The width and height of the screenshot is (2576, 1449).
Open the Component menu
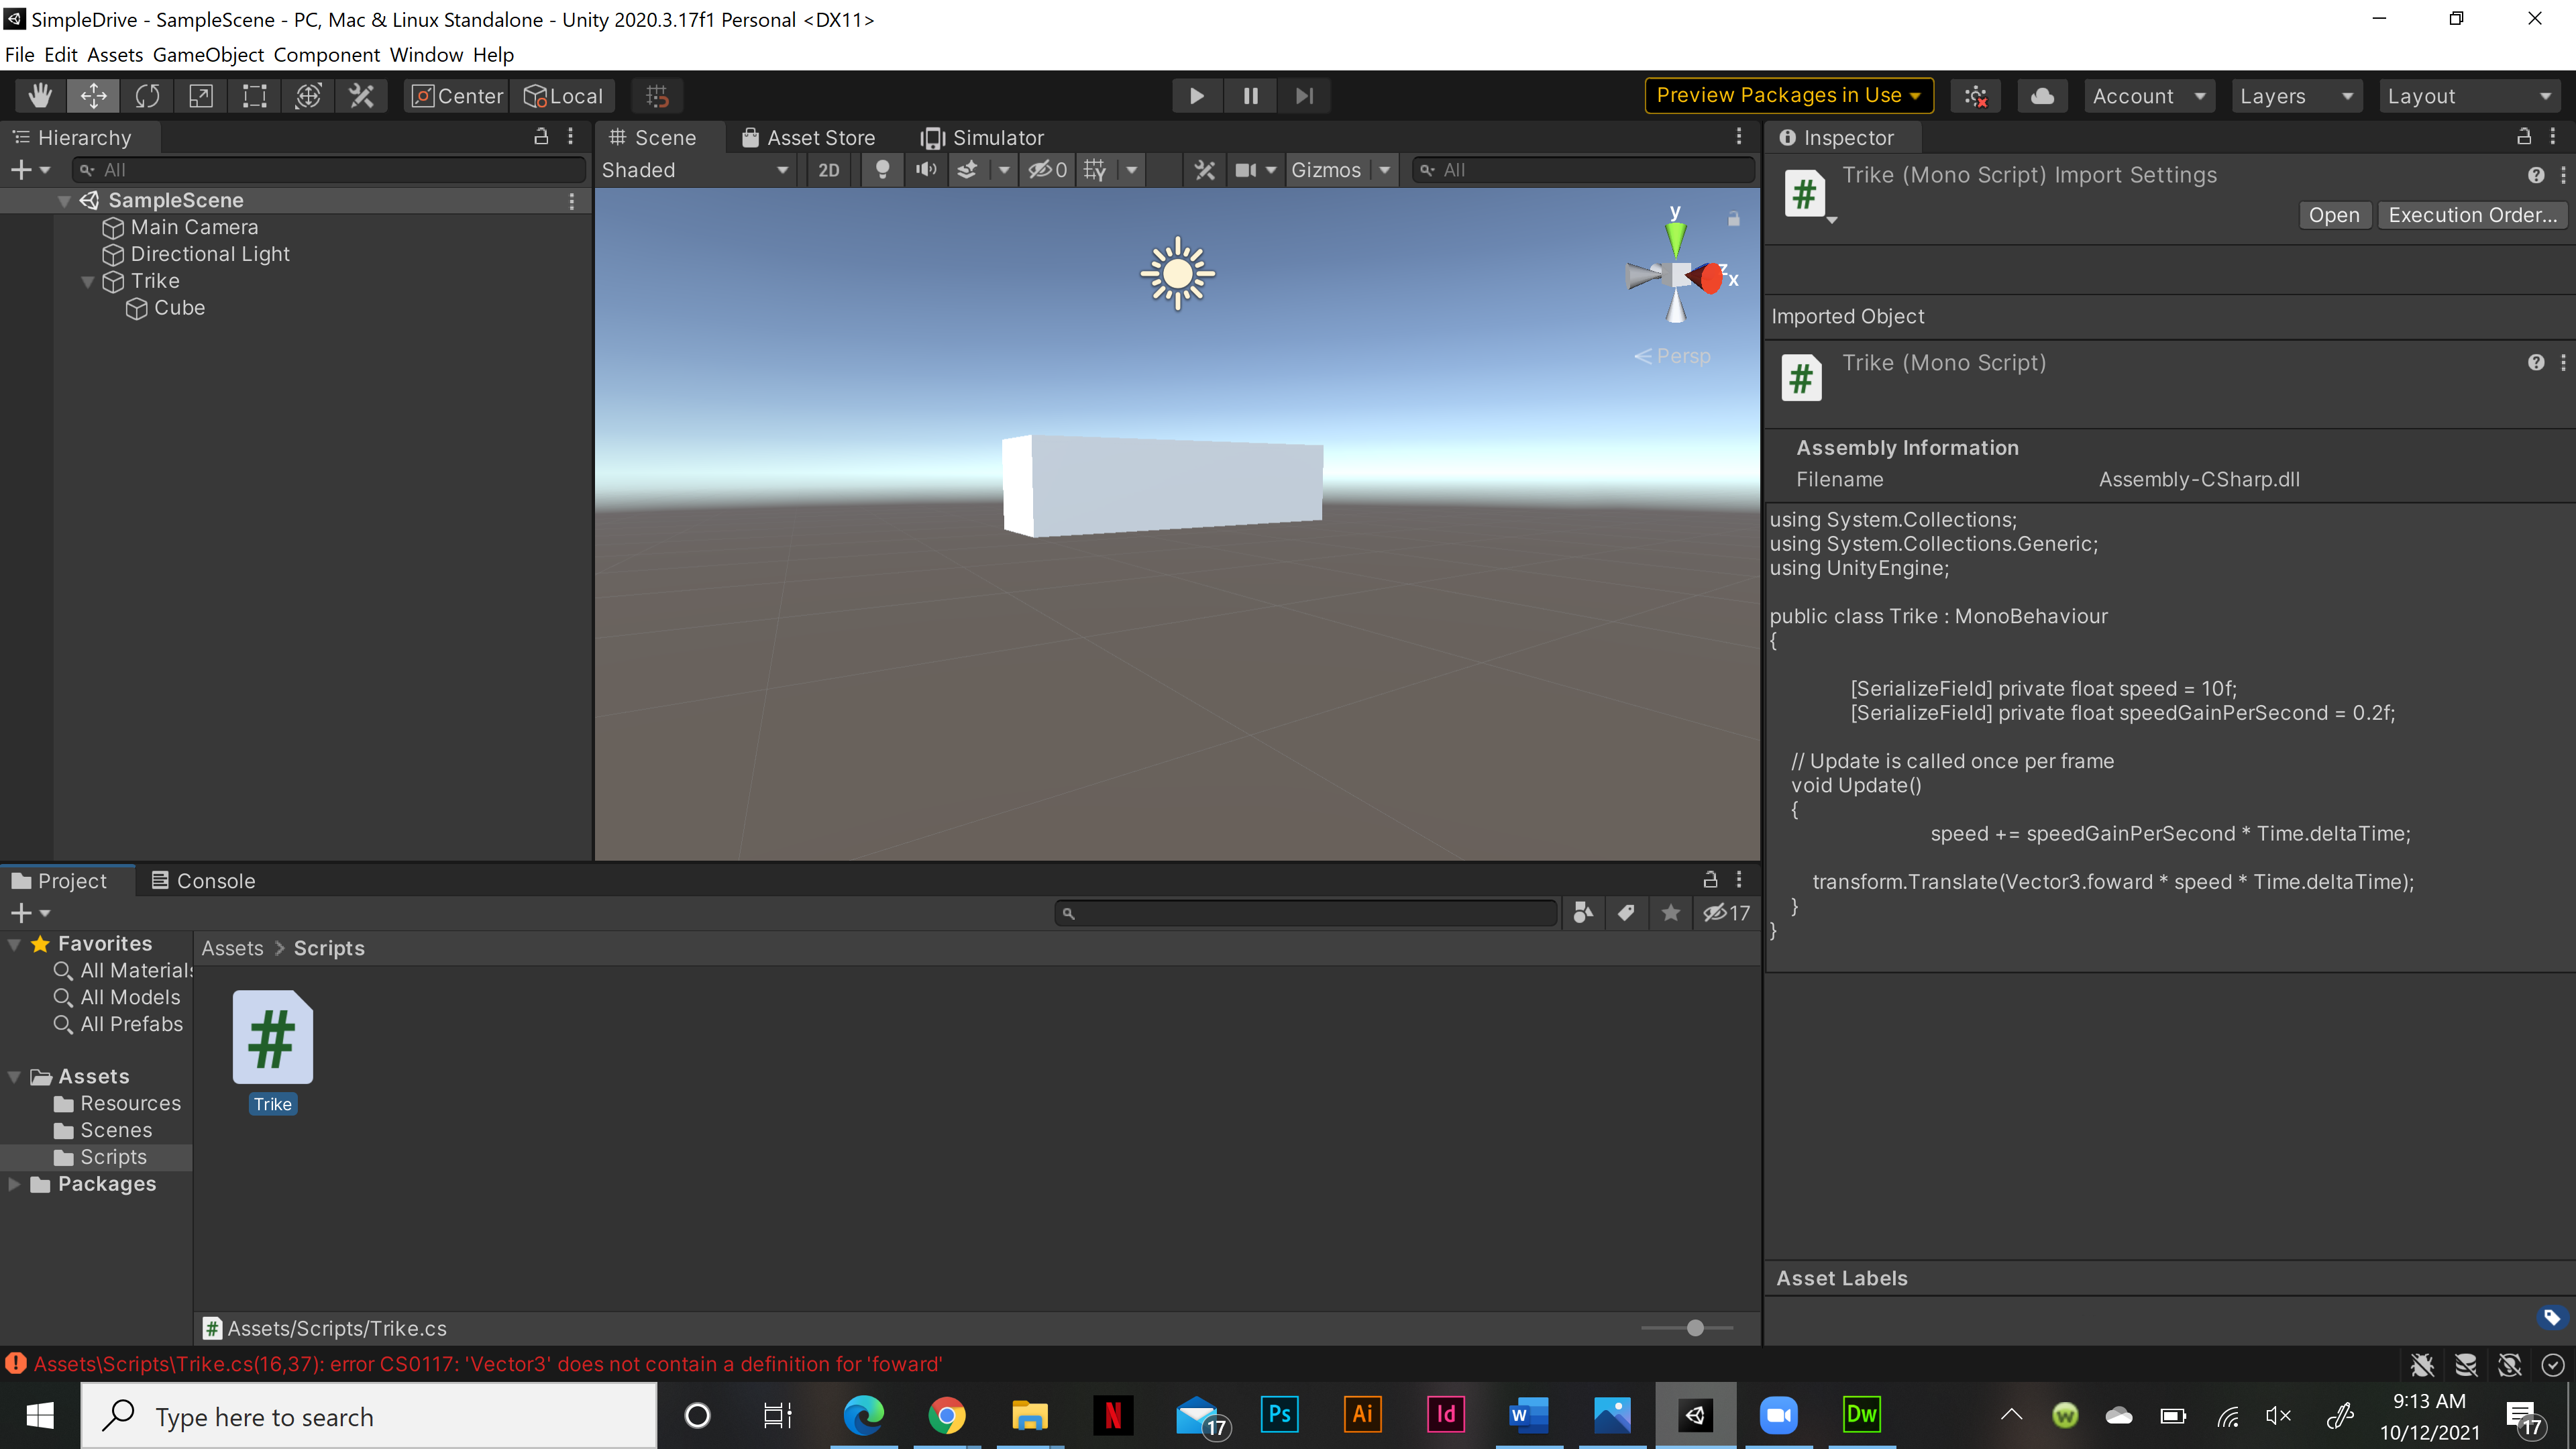click(x=327, y=55)
